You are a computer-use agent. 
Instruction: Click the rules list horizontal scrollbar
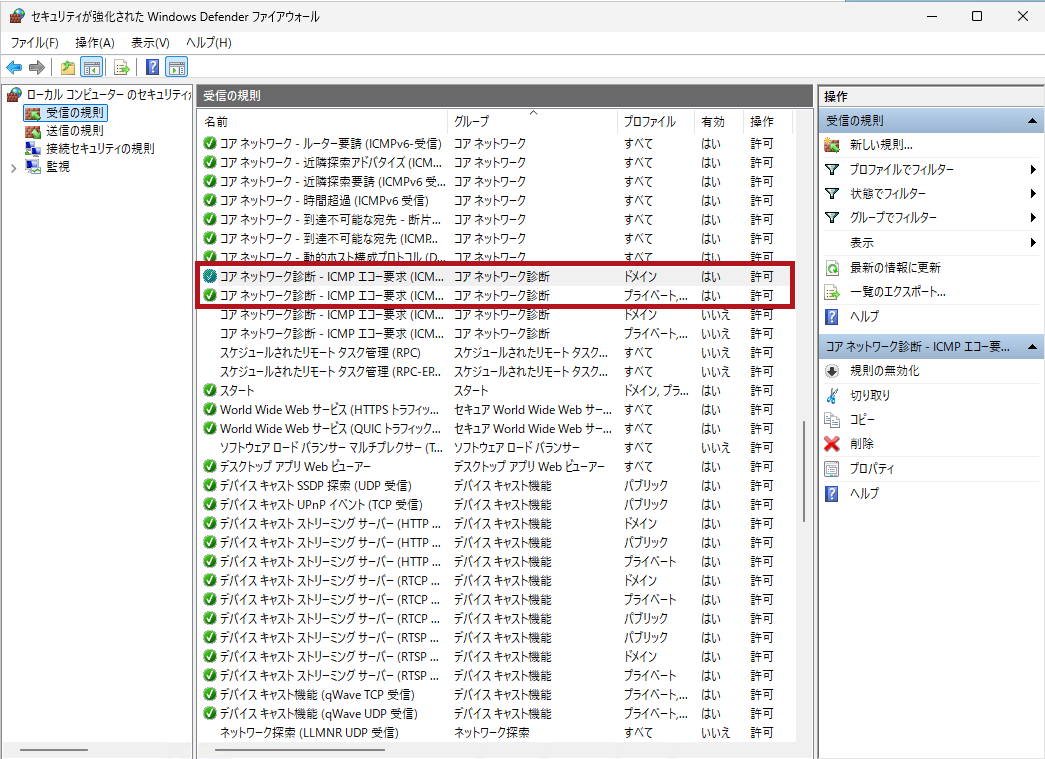(300, 751)
